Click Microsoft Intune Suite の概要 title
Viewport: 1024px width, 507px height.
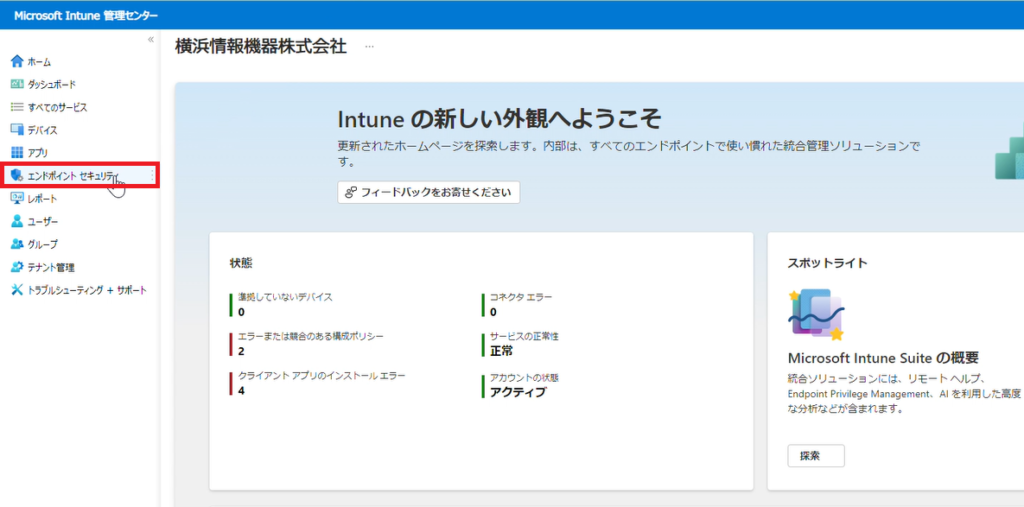[883, 359]
